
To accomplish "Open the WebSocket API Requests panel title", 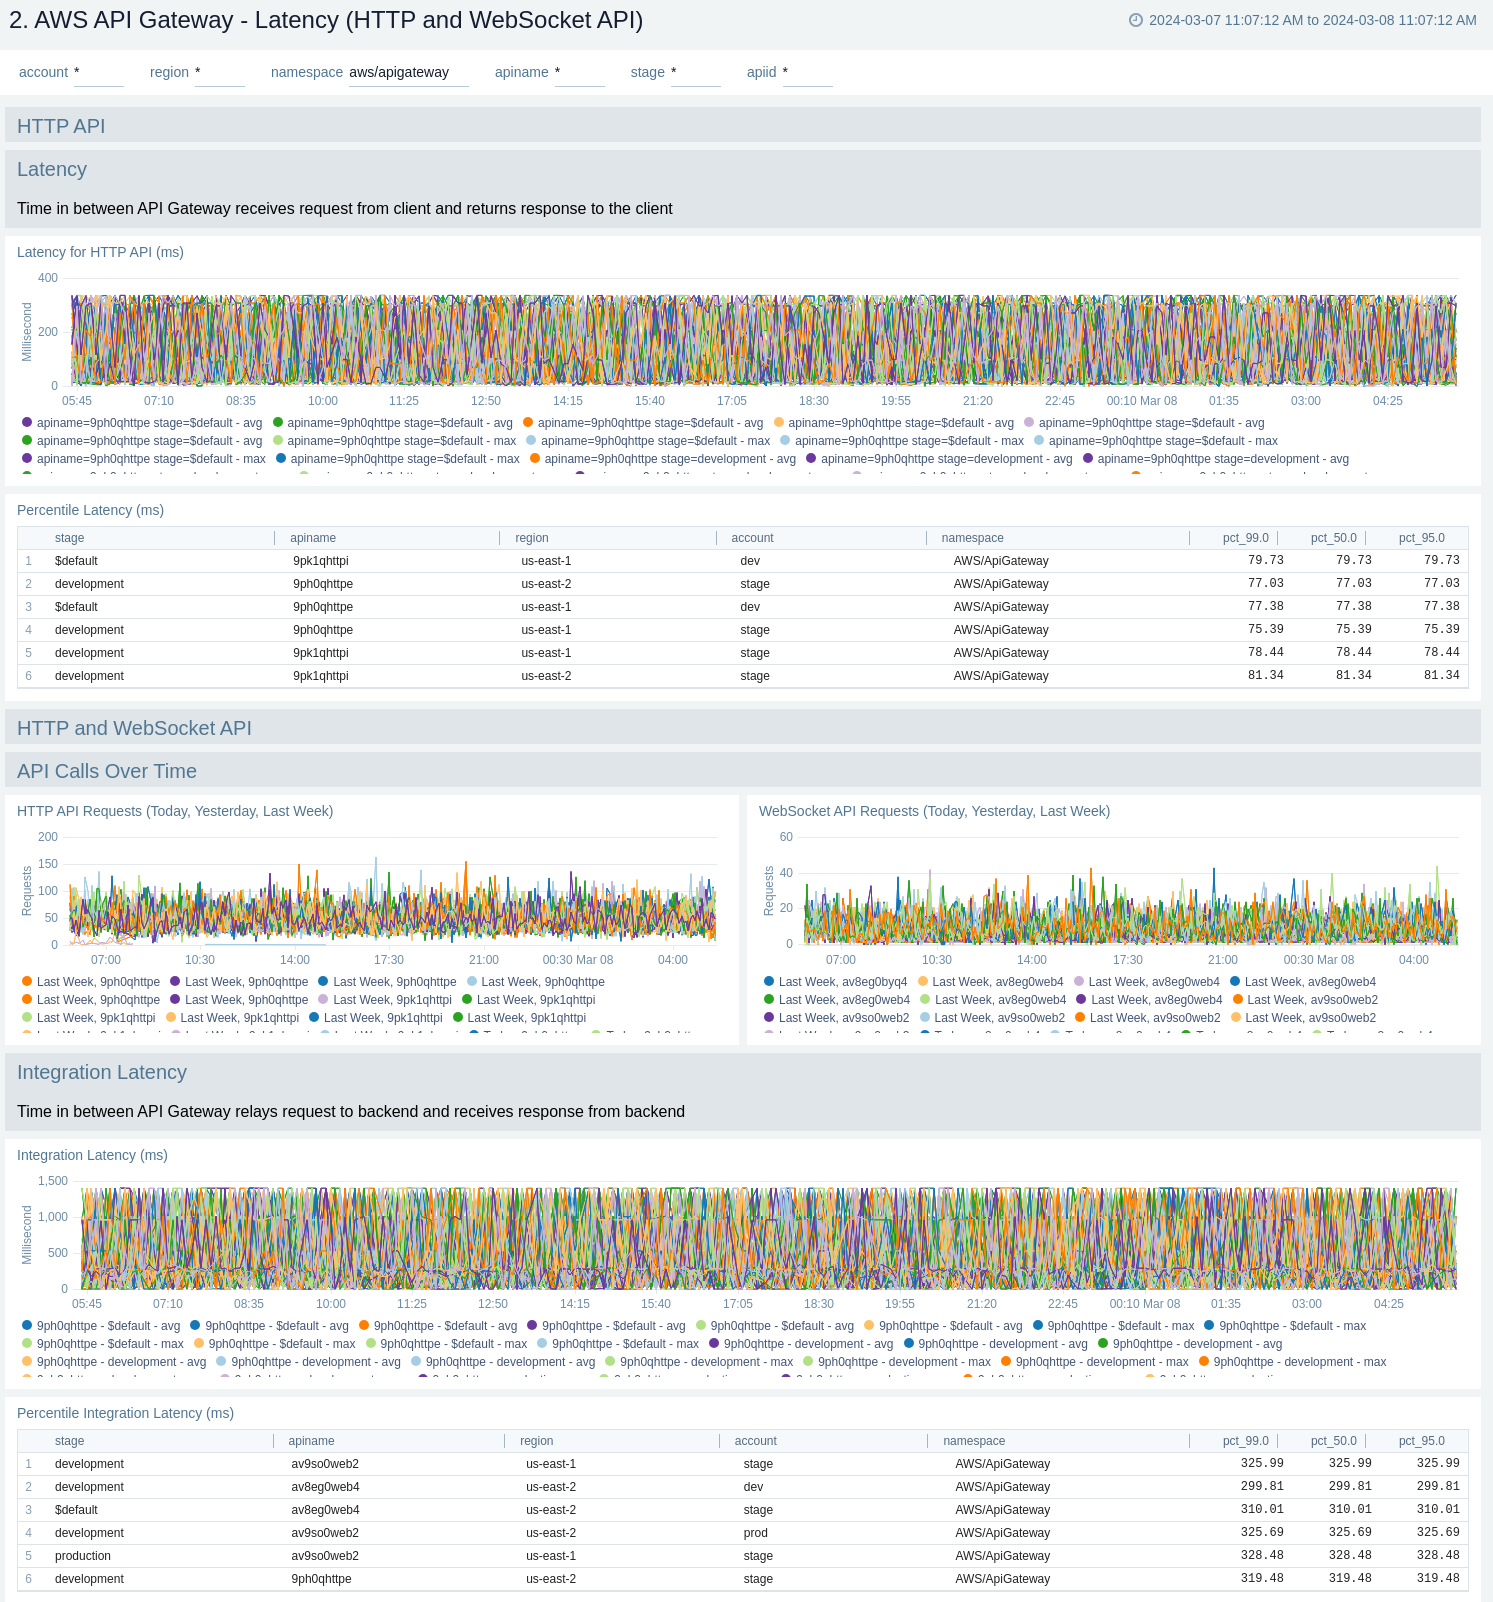I will click(934, 811).
